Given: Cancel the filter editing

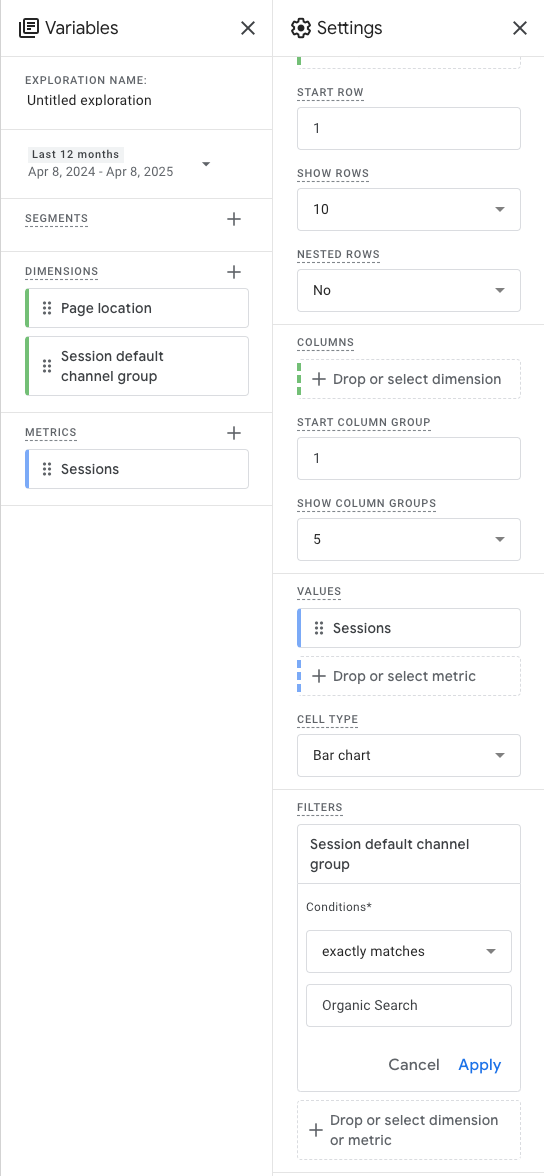Looking at the screenshot, I should coord(414,1065).
